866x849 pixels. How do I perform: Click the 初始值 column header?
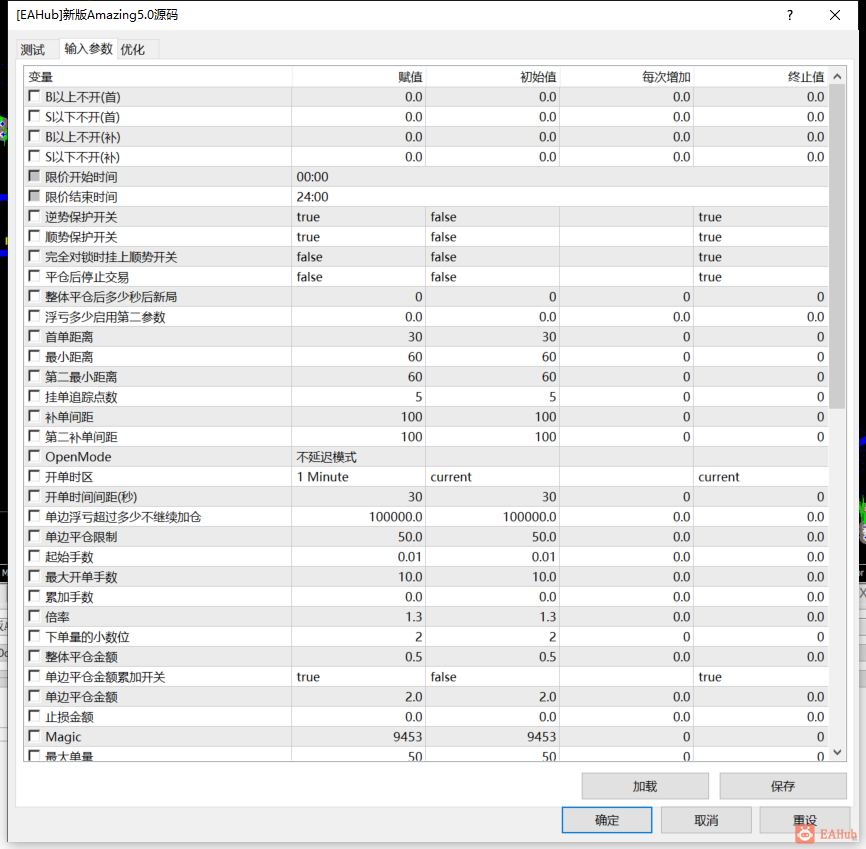[493, 77]
